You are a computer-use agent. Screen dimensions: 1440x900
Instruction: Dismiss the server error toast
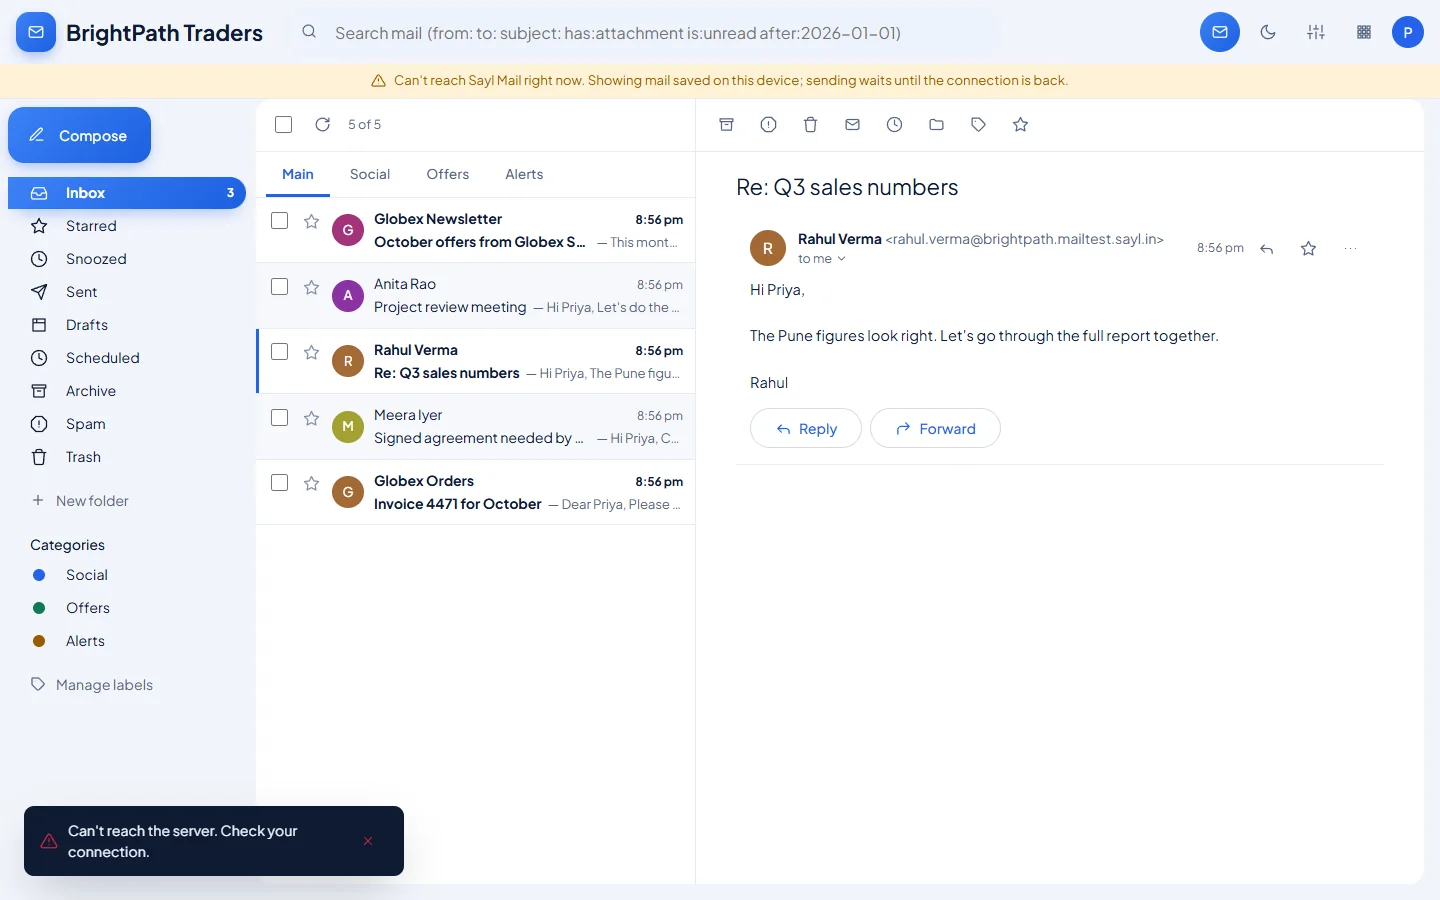(x=368, y=841)
